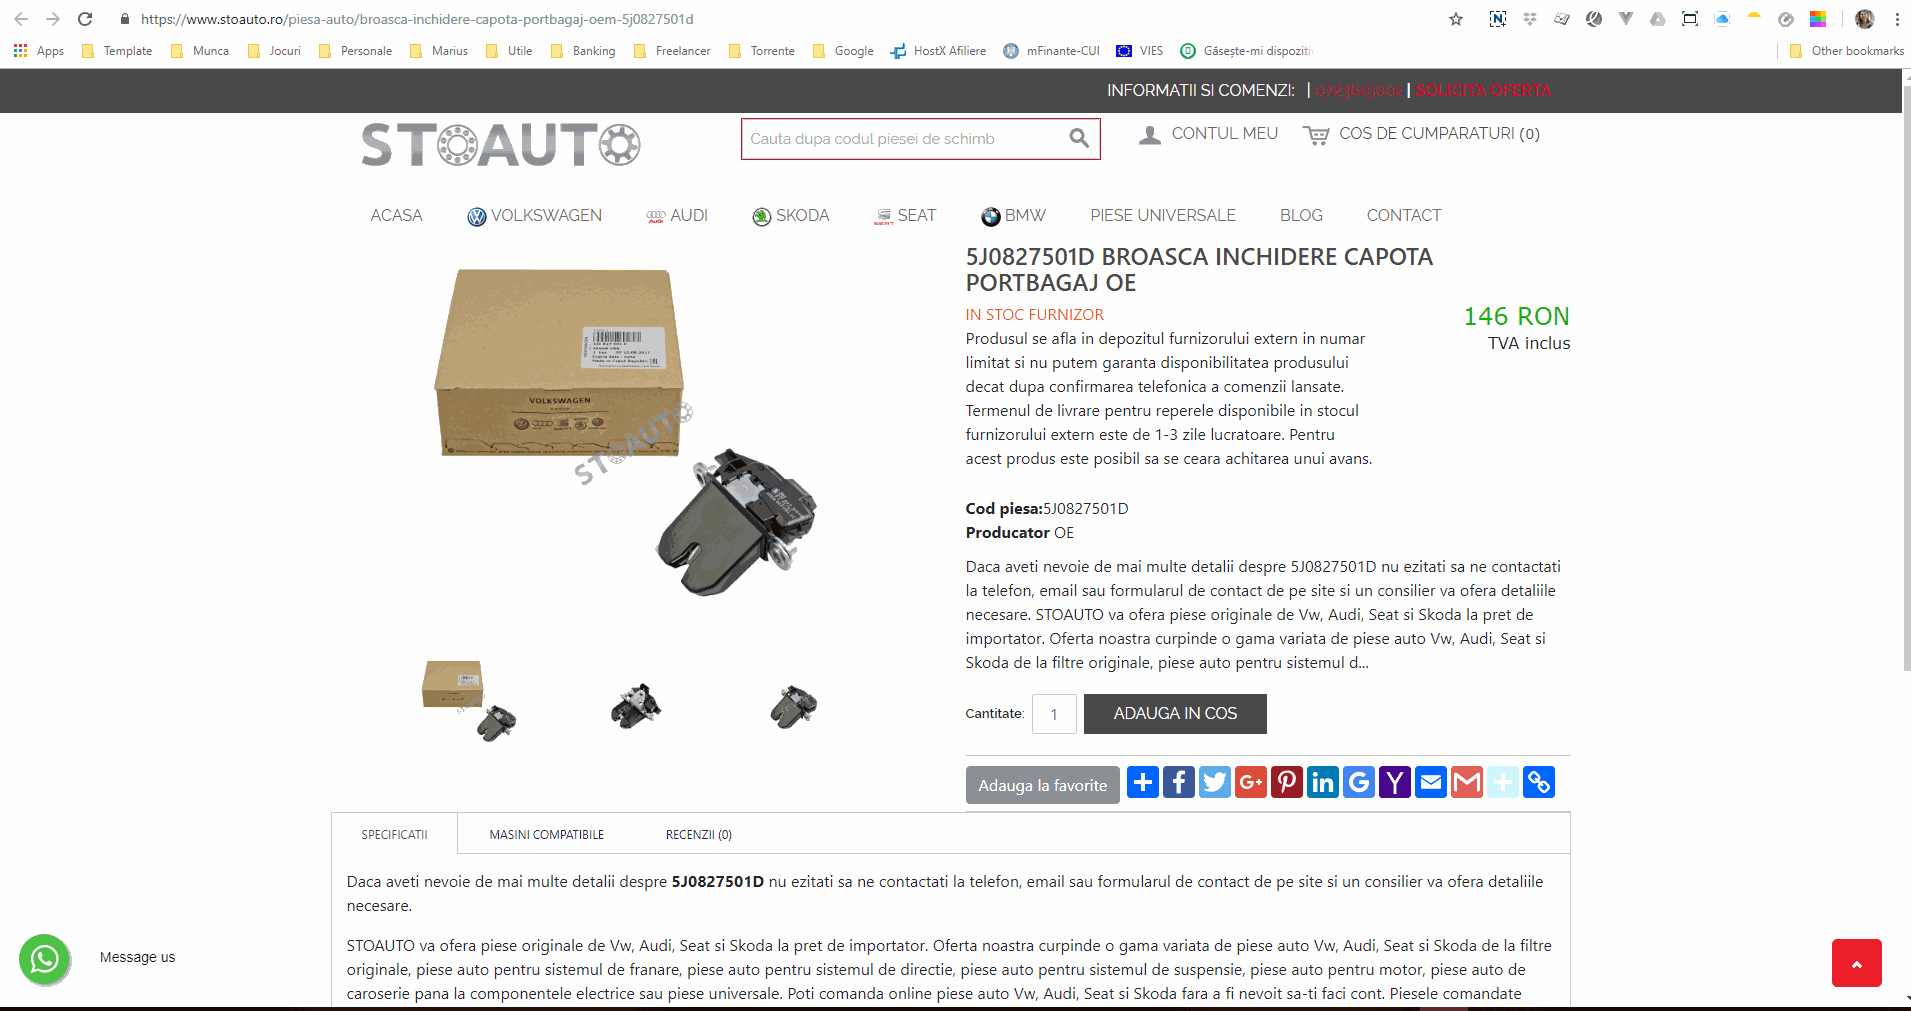
Task: Focus the part code search field
Action: click(905, 139)
